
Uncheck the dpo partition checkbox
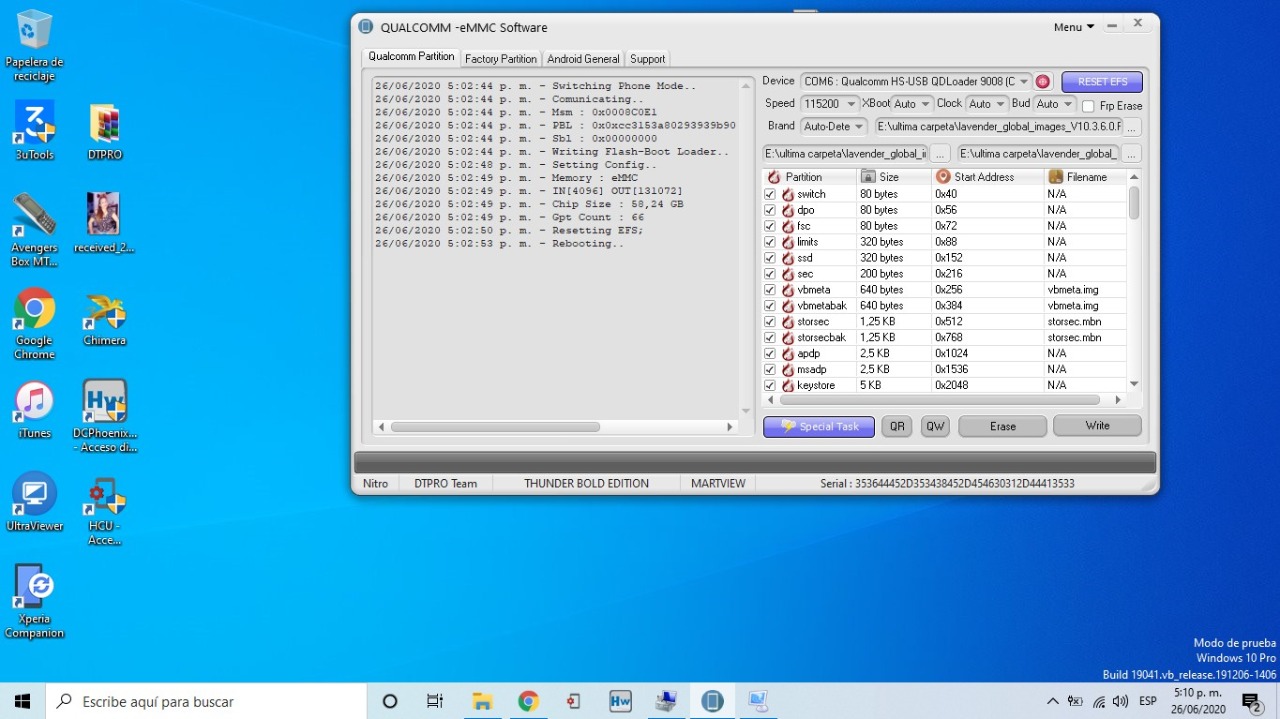click(x=770, y=210)
